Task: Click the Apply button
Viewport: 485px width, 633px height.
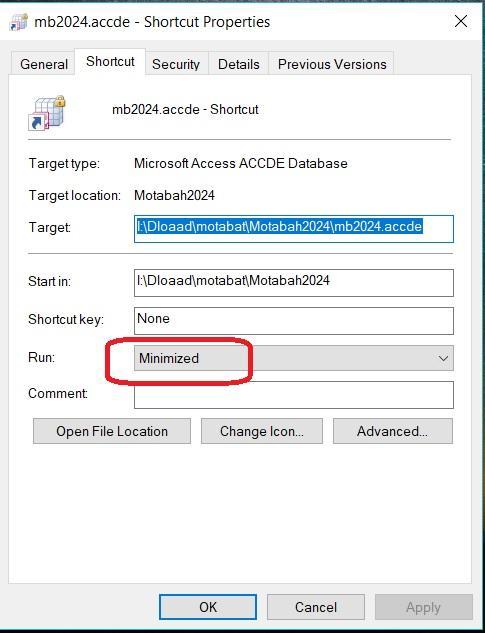Action: pos(423,607)
